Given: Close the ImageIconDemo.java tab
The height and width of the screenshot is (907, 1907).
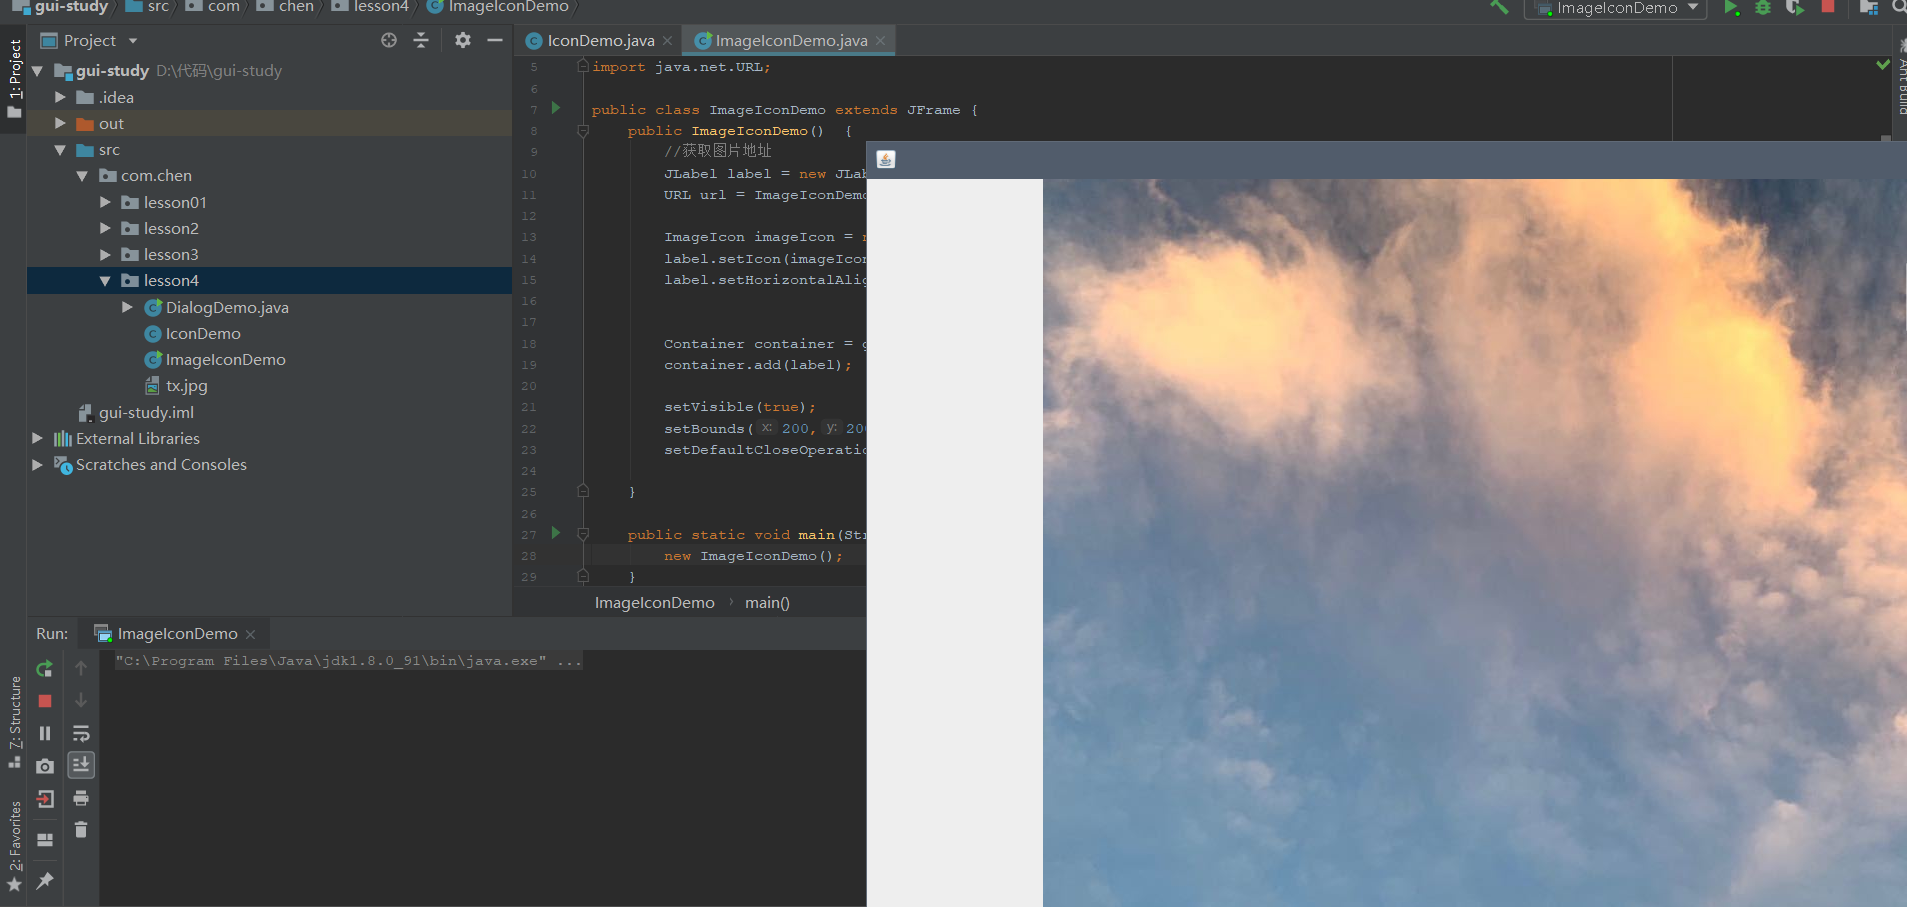Looking at the screenshot, I should (x=880, y=41).
